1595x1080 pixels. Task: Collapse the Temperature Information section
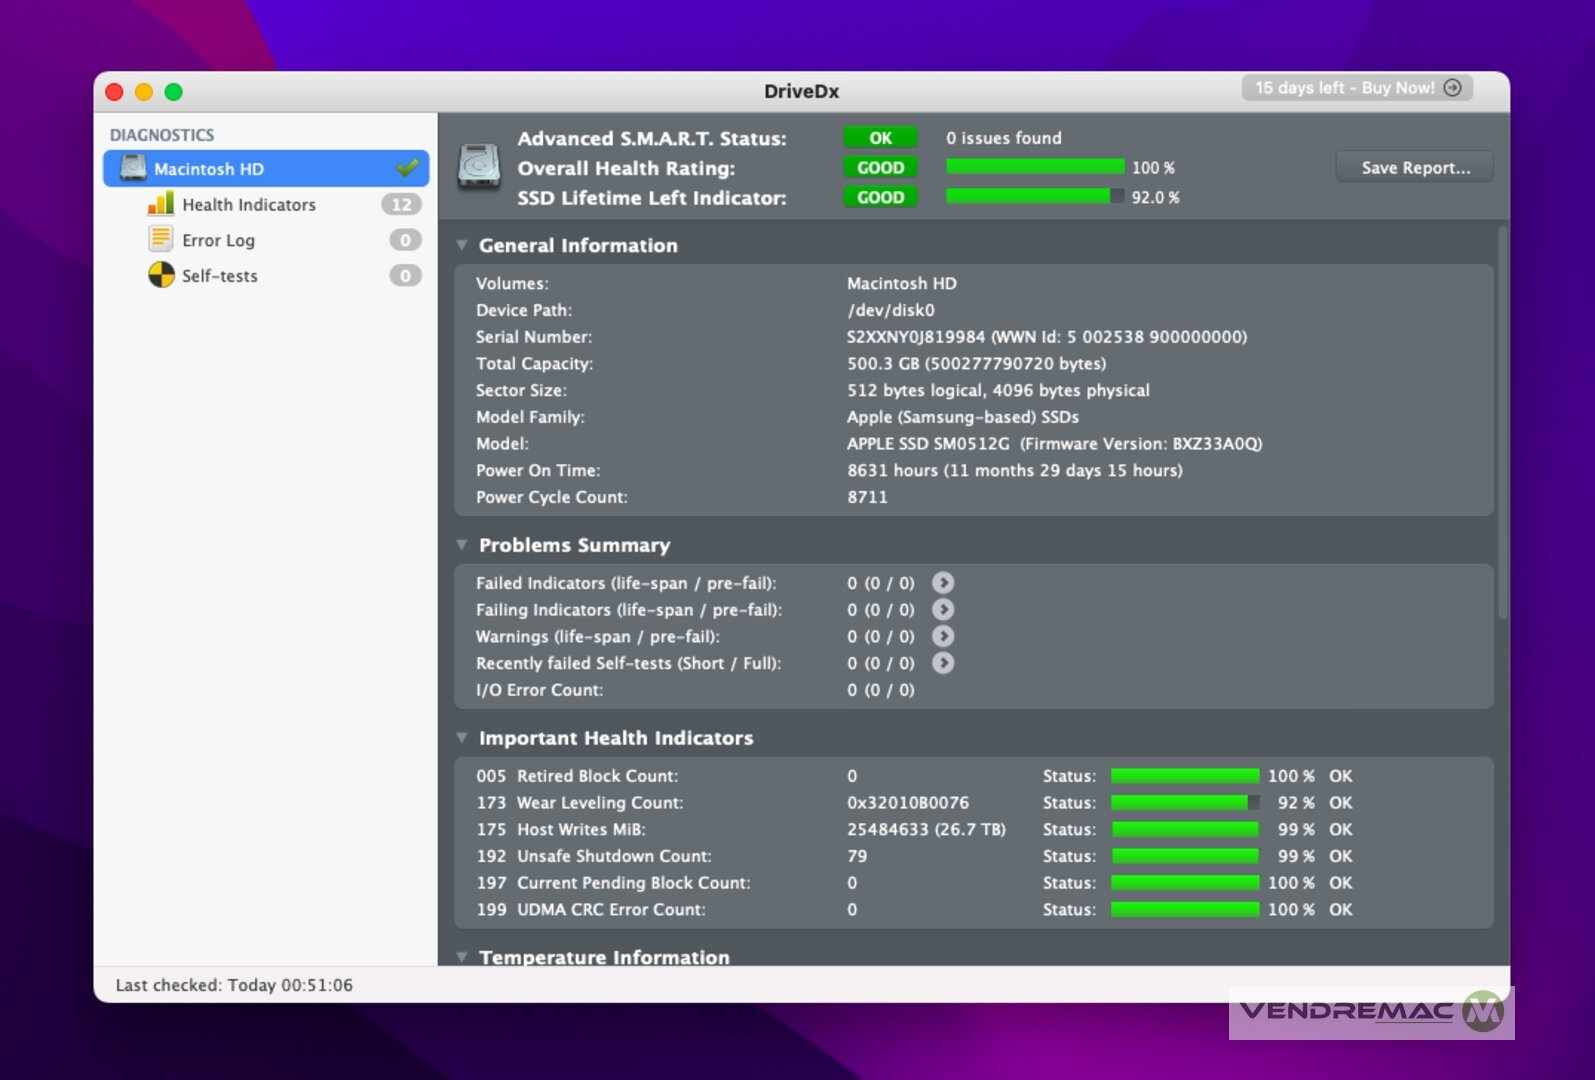point(462,956)
